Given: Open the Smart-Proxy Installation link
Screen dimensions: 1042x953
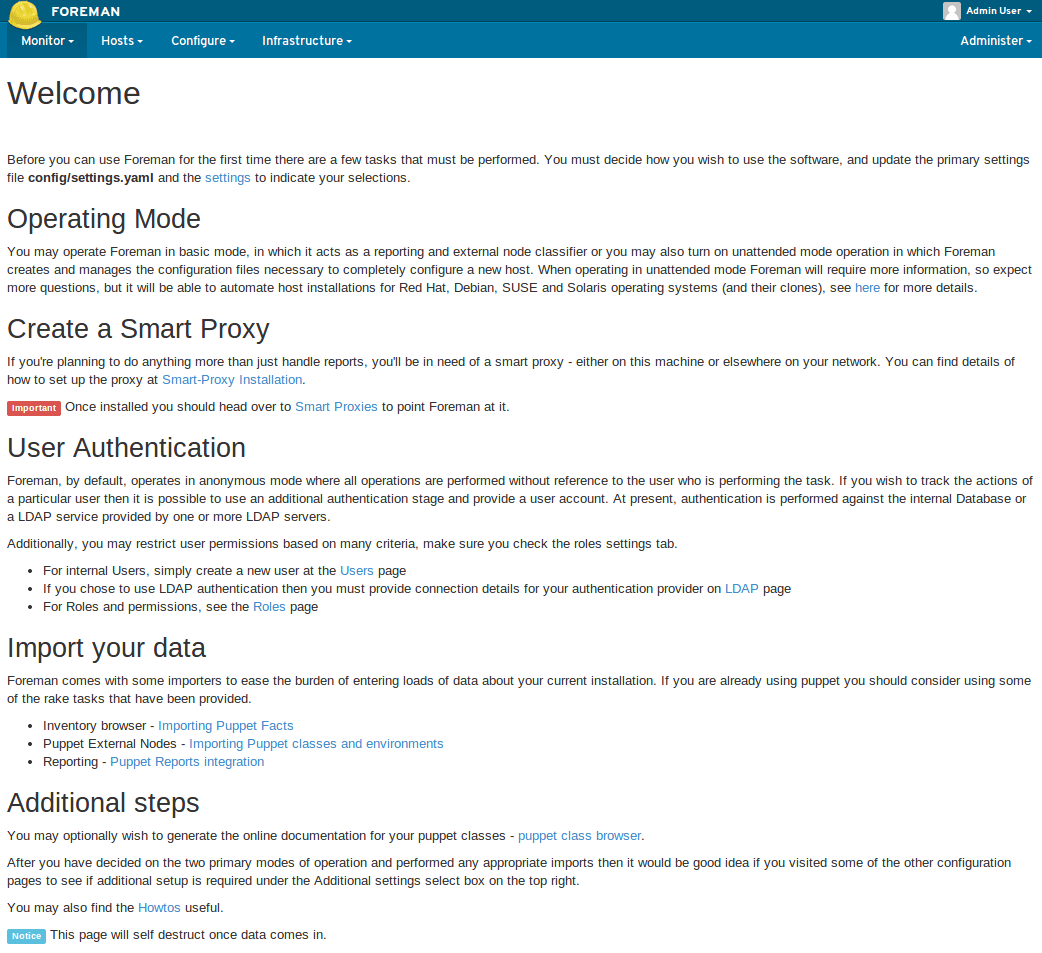Looking at the screenshot, I should point(232,380).
